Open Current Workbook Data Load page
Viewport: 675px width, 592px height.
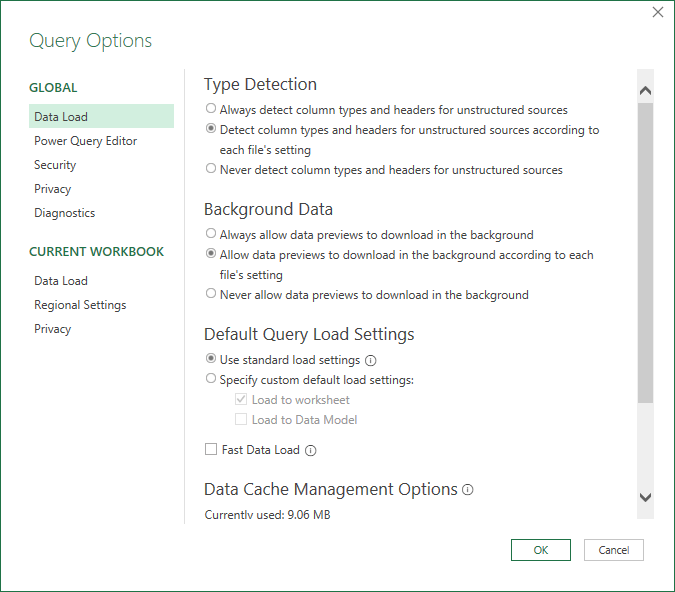click(x=61, y=281)
